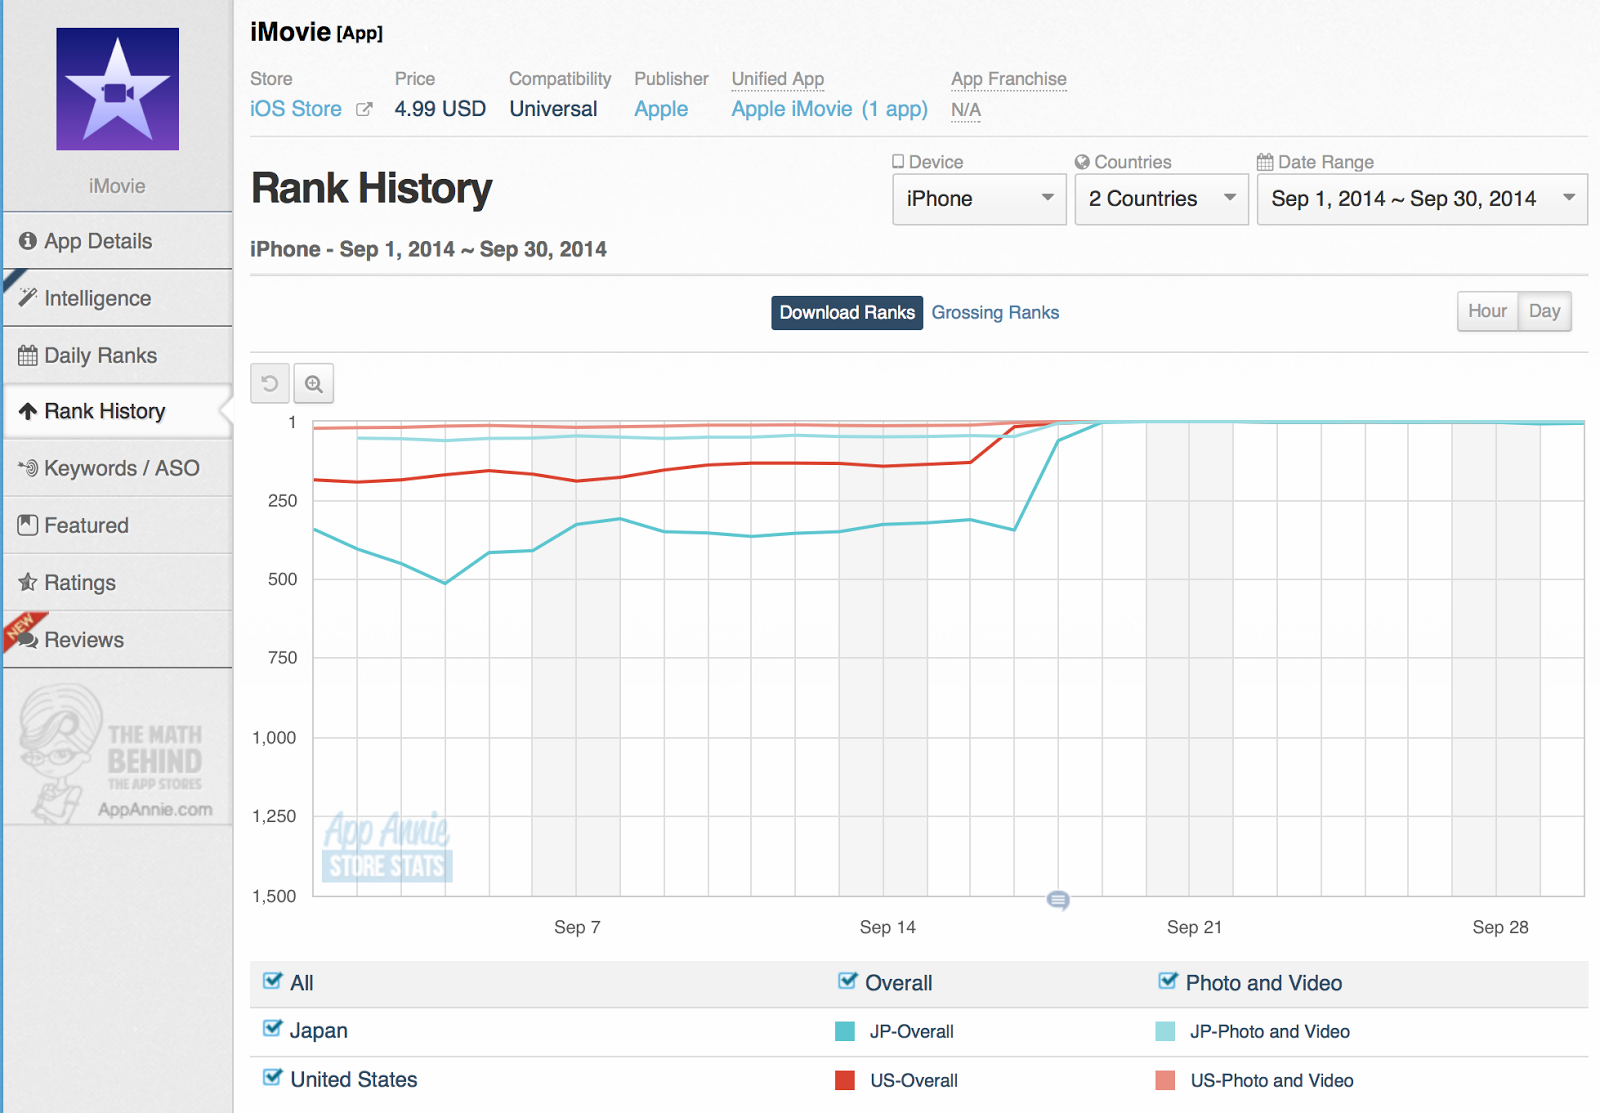Open the Apple iMovie (1 app) link
Viewport: 1600px width, 1113px height.
[829, 109]
